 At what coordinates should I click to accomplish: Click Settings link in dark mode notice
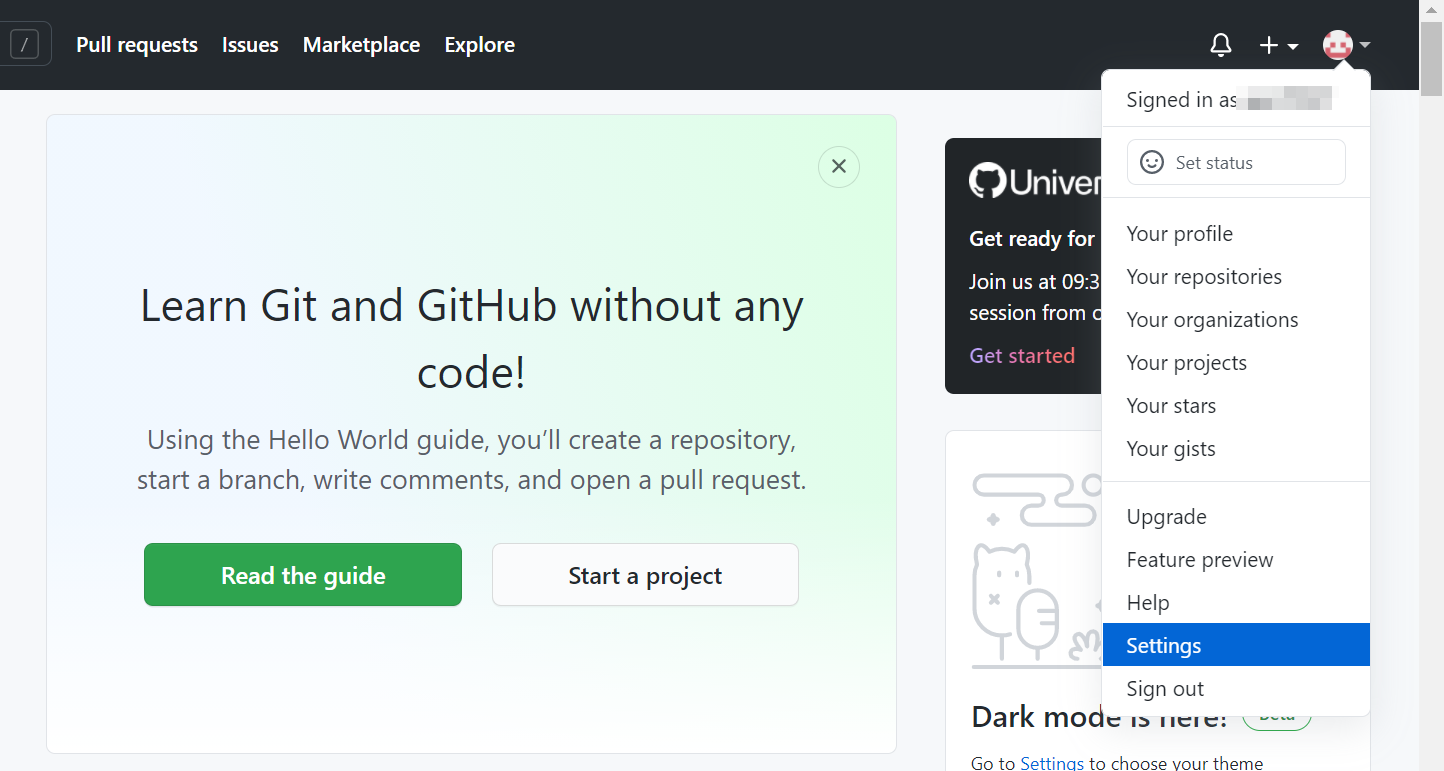tap(1052, 763)
